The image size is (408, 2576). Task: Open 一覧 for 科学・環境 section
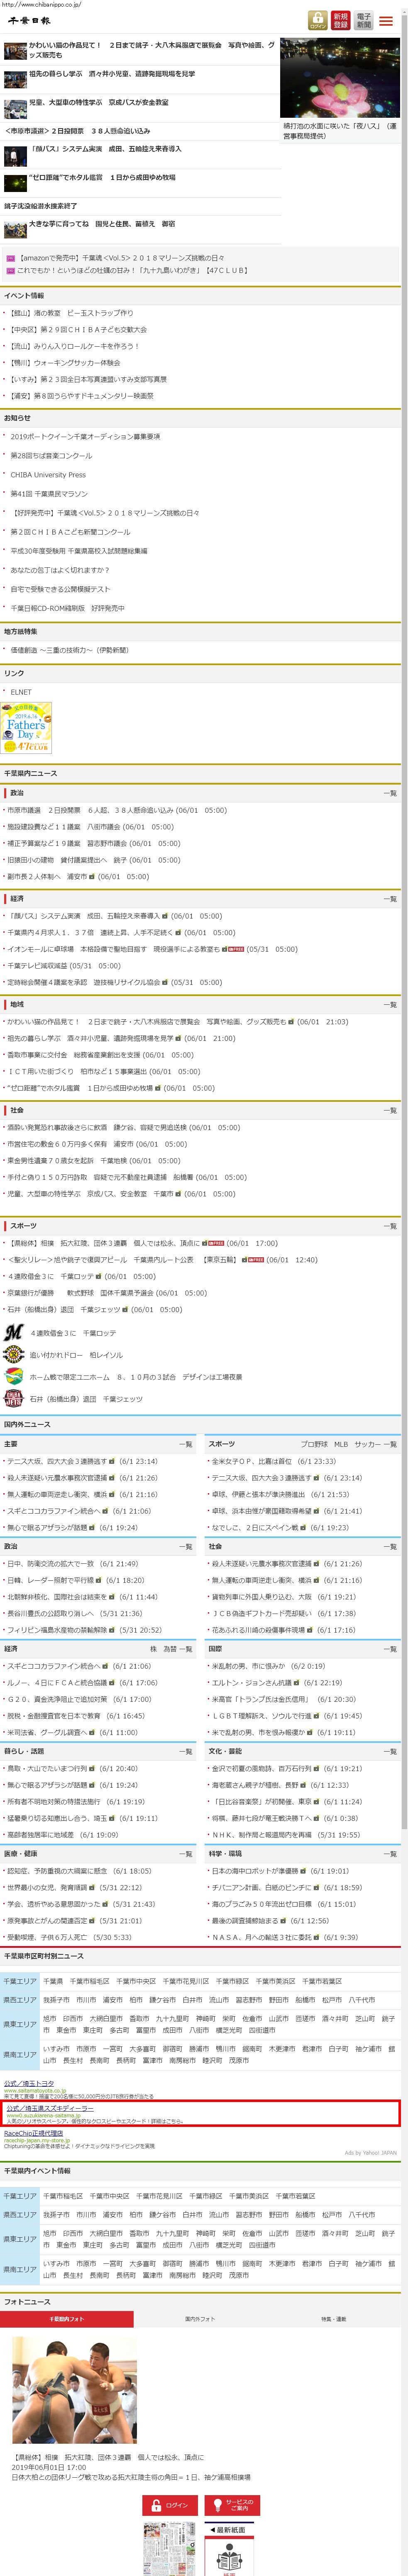click(x=390, y=1854)
